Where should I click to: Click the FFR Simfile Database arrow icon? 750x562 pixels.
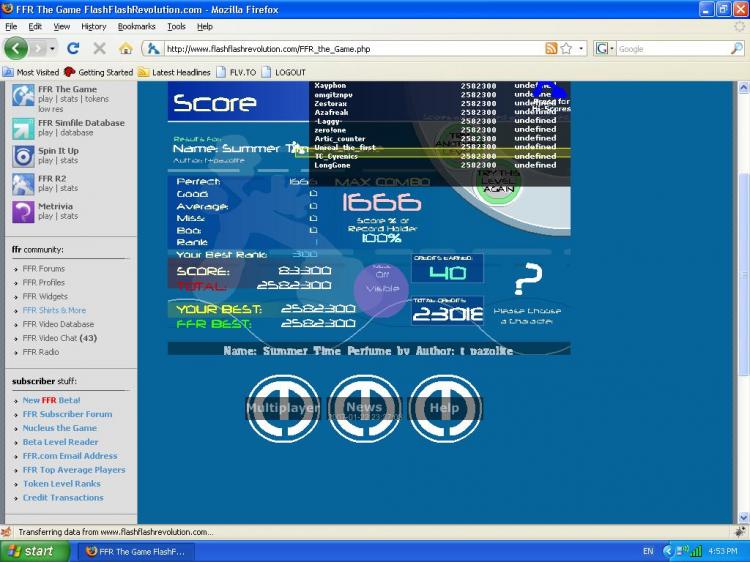(x=23, y=128)
